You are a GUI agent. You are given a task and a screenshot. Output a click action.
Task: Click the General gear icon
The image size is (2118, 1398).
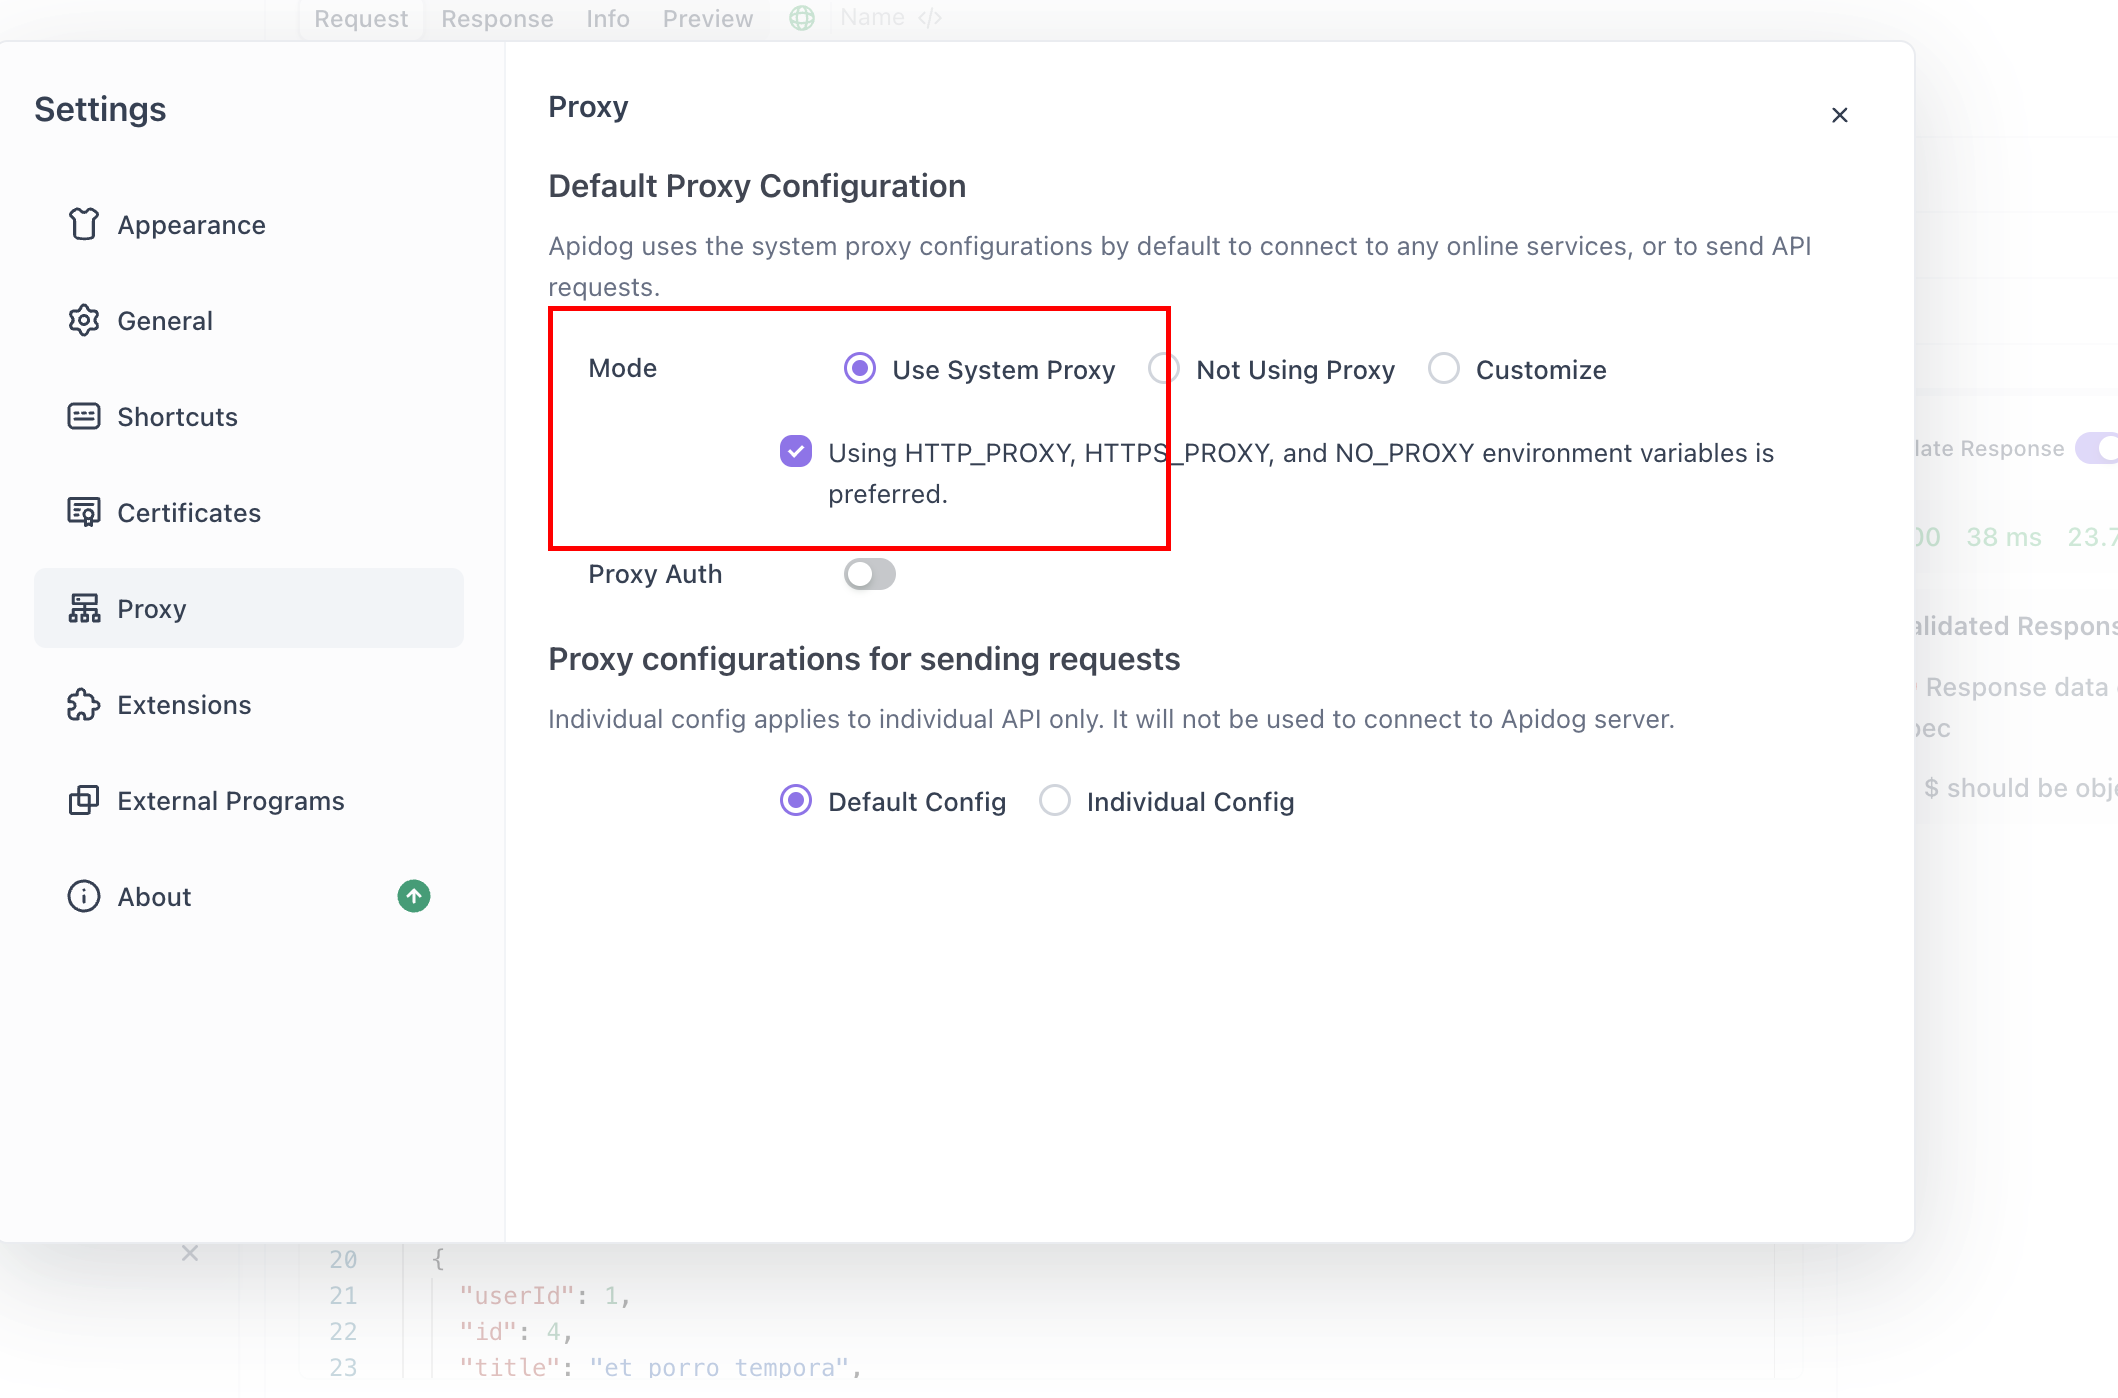tap(84, 320)
